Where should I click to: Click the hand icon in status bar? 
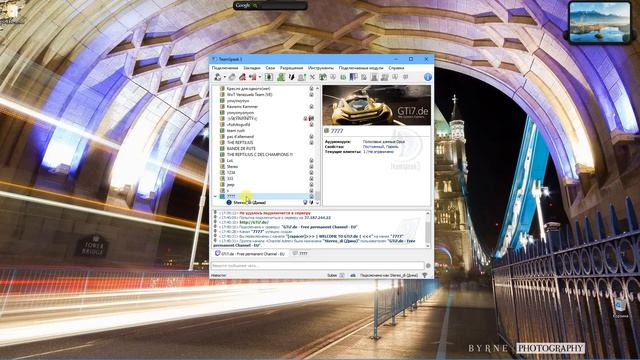353,276
